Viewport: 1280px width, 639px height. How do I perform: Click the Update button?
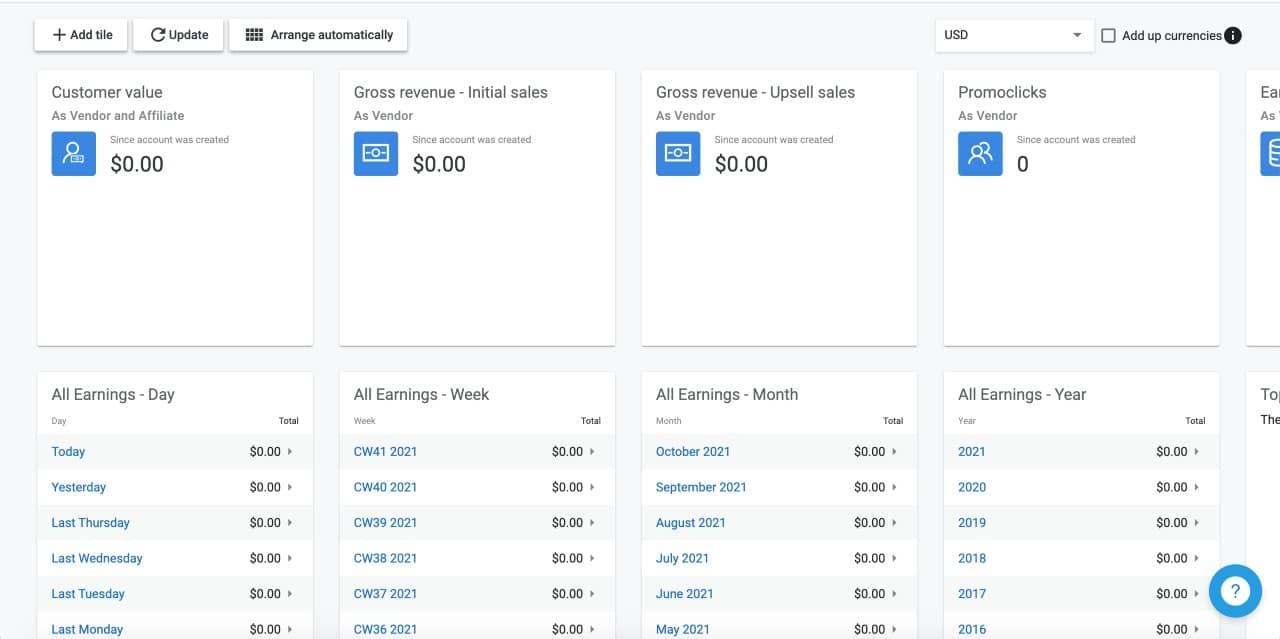pos(179,35)
